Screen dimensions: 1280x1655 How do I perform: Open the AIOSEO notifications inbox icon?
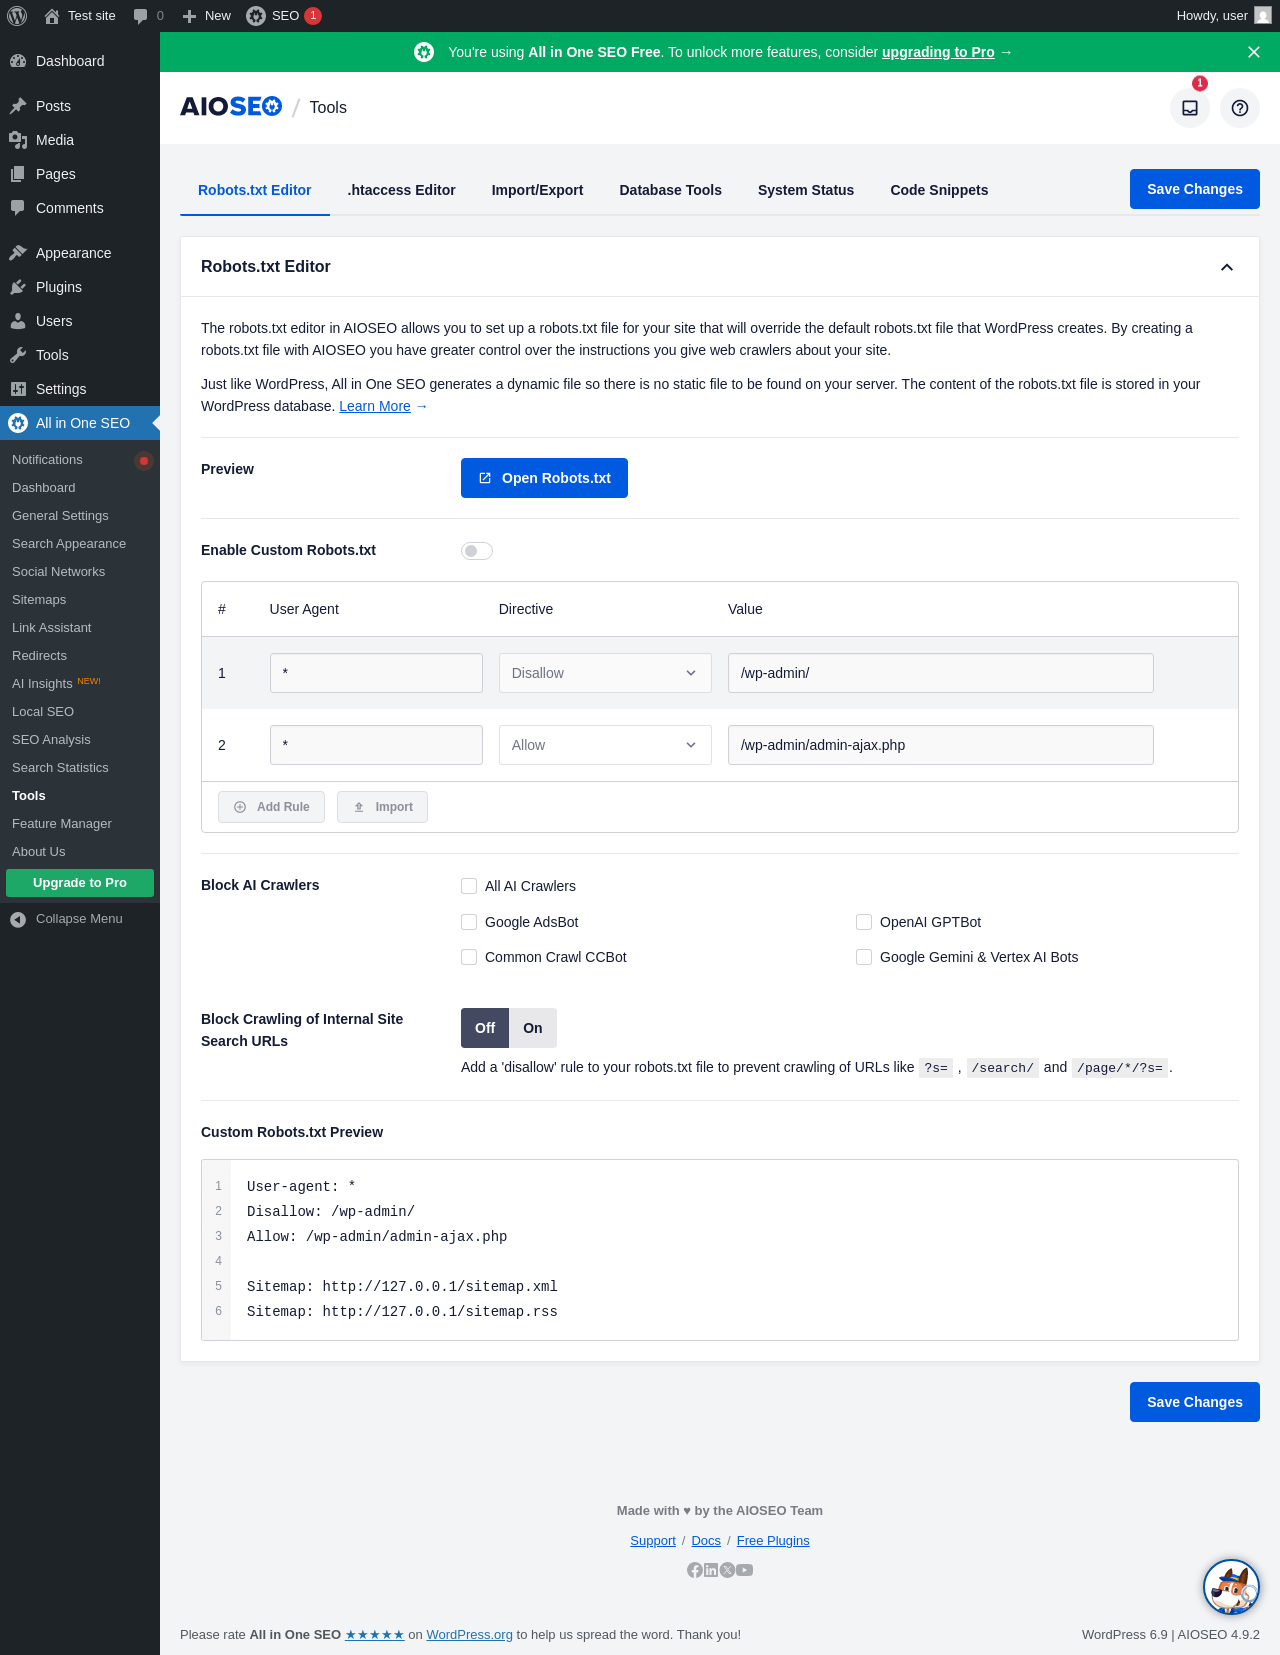click(x=1190, y=108)
